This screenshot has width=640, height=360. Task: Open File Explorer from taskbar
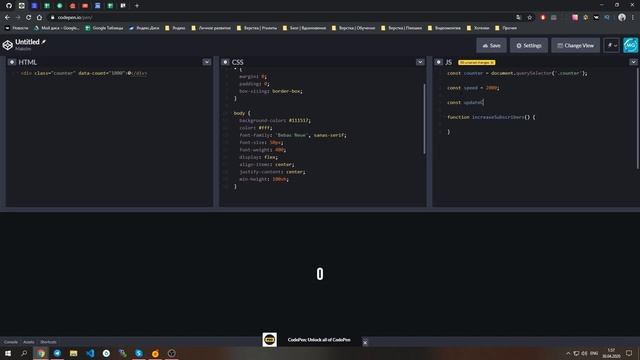coord(73,353)
